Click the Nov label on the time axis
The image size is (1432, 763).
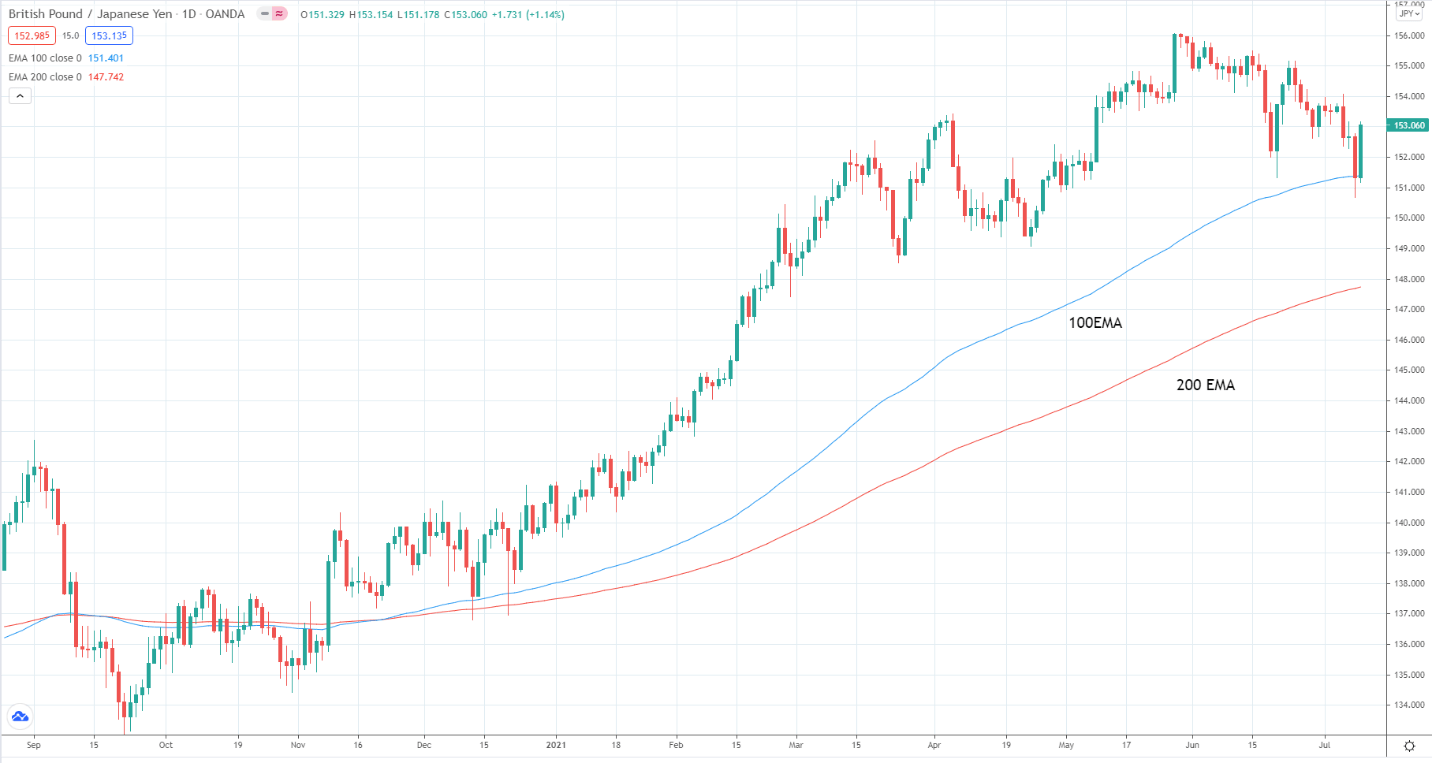point(297,745)
